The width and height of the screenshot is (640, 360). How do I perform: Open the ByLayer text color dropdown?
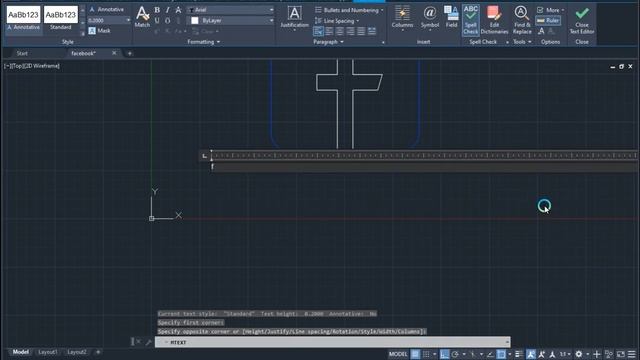click(231, 20)
